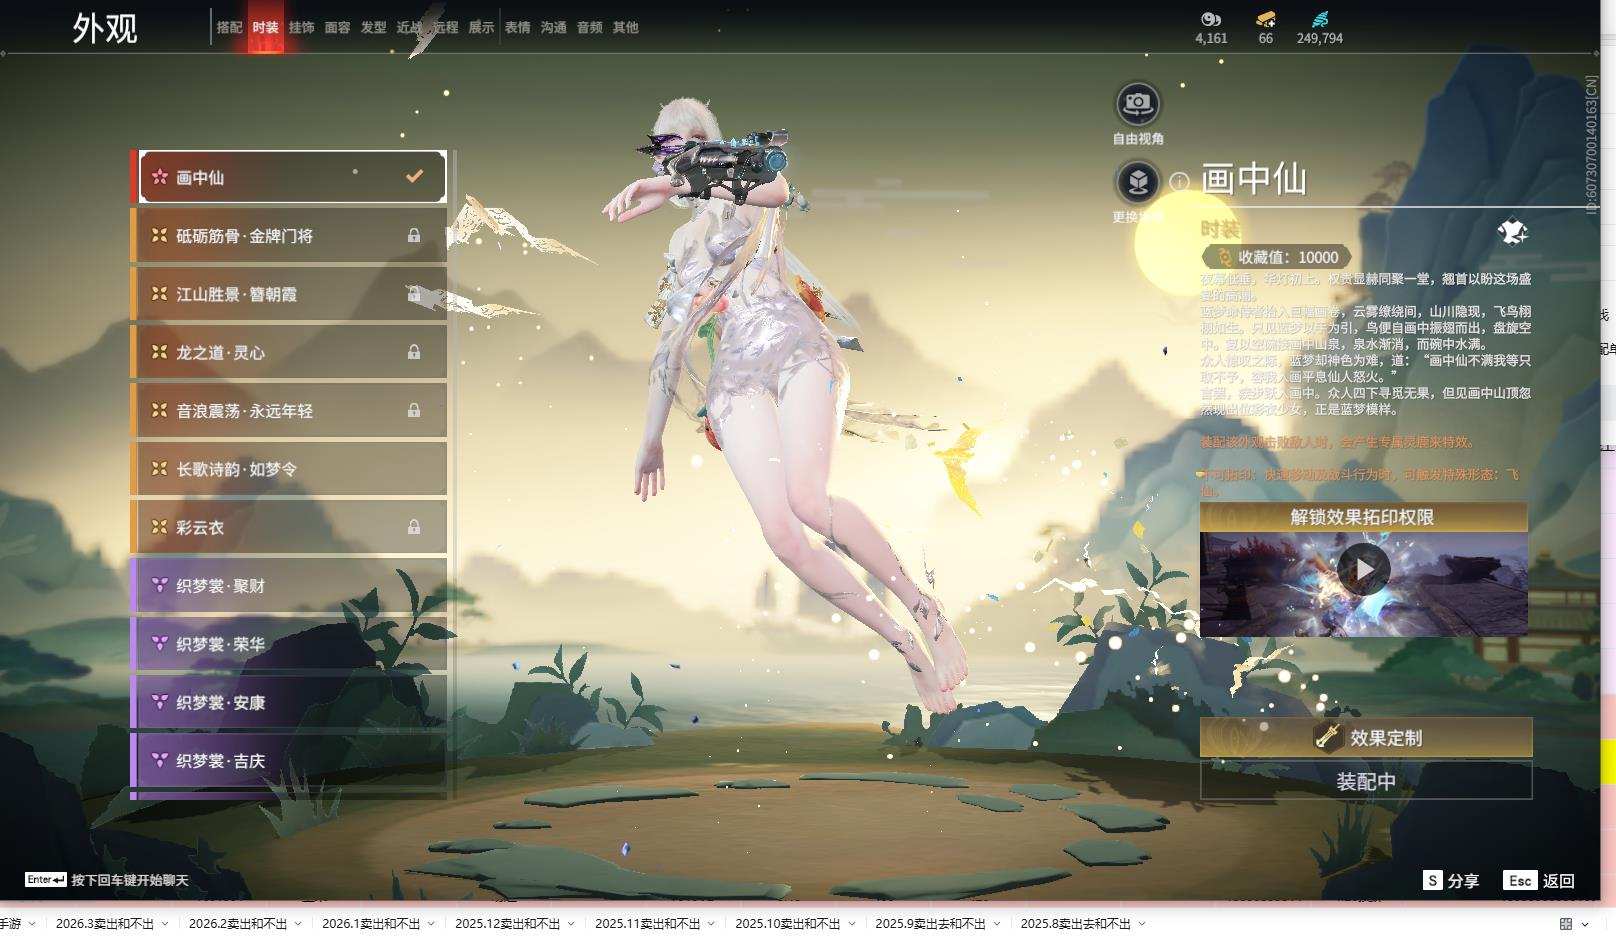Open dropdown arrow of 2025.12卖出和不出 sheet tab

tap(571, 924)
